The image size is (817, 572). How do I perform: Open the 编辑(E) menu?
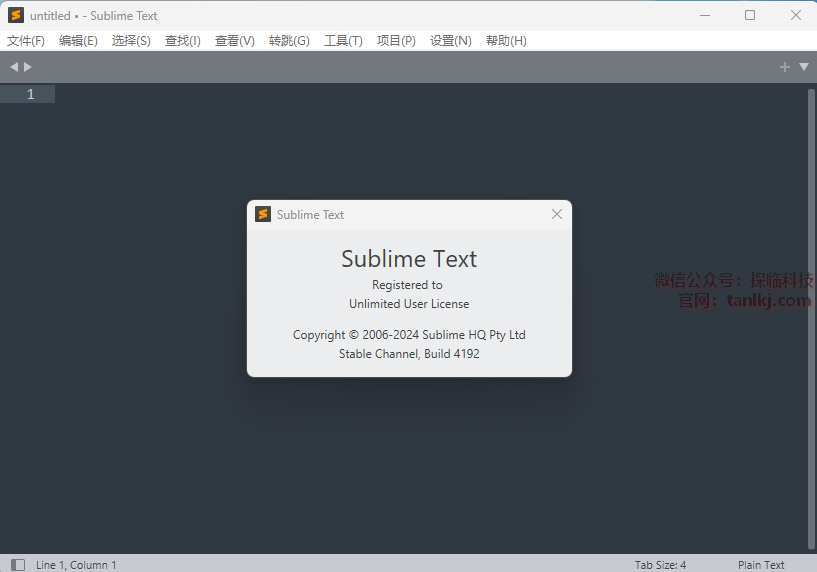pyautogui.click(x=78, y=41)
